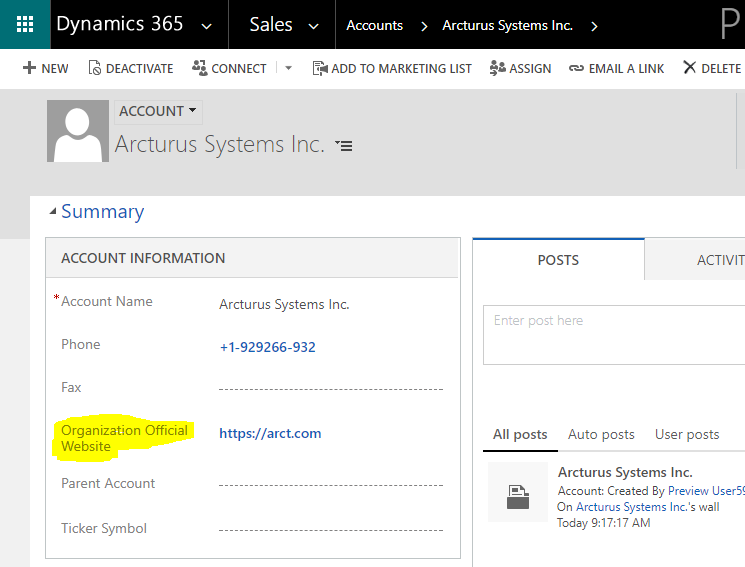Open the https://arct.com website link

point(270,433)
